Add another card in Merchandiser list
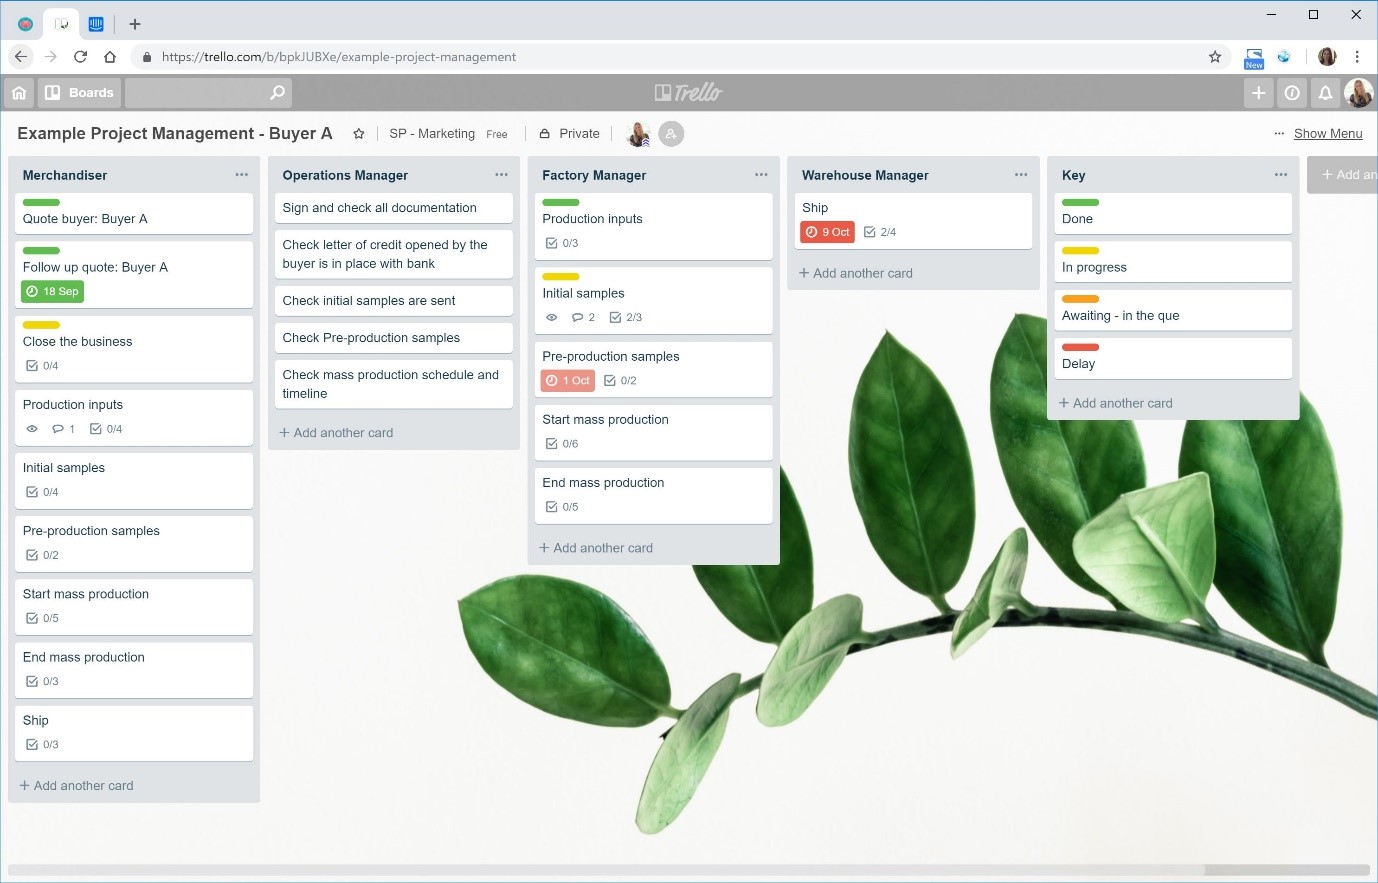Screen dimensions: 1378x883 76,786
